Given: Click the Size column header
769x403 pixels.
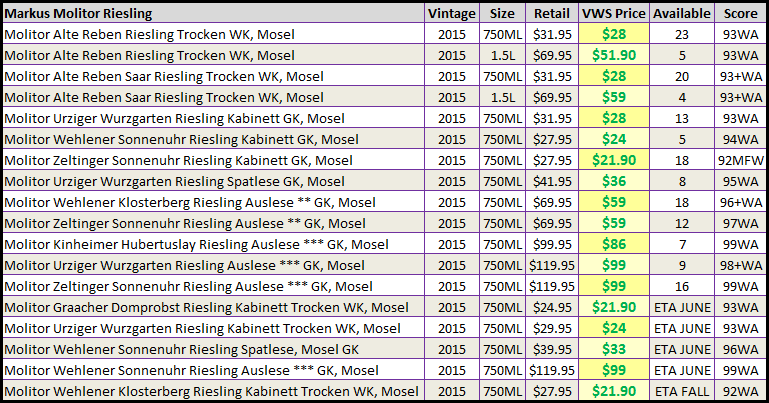Looking at the screenshot, I should pyautogui.click(x=502, y=13).
